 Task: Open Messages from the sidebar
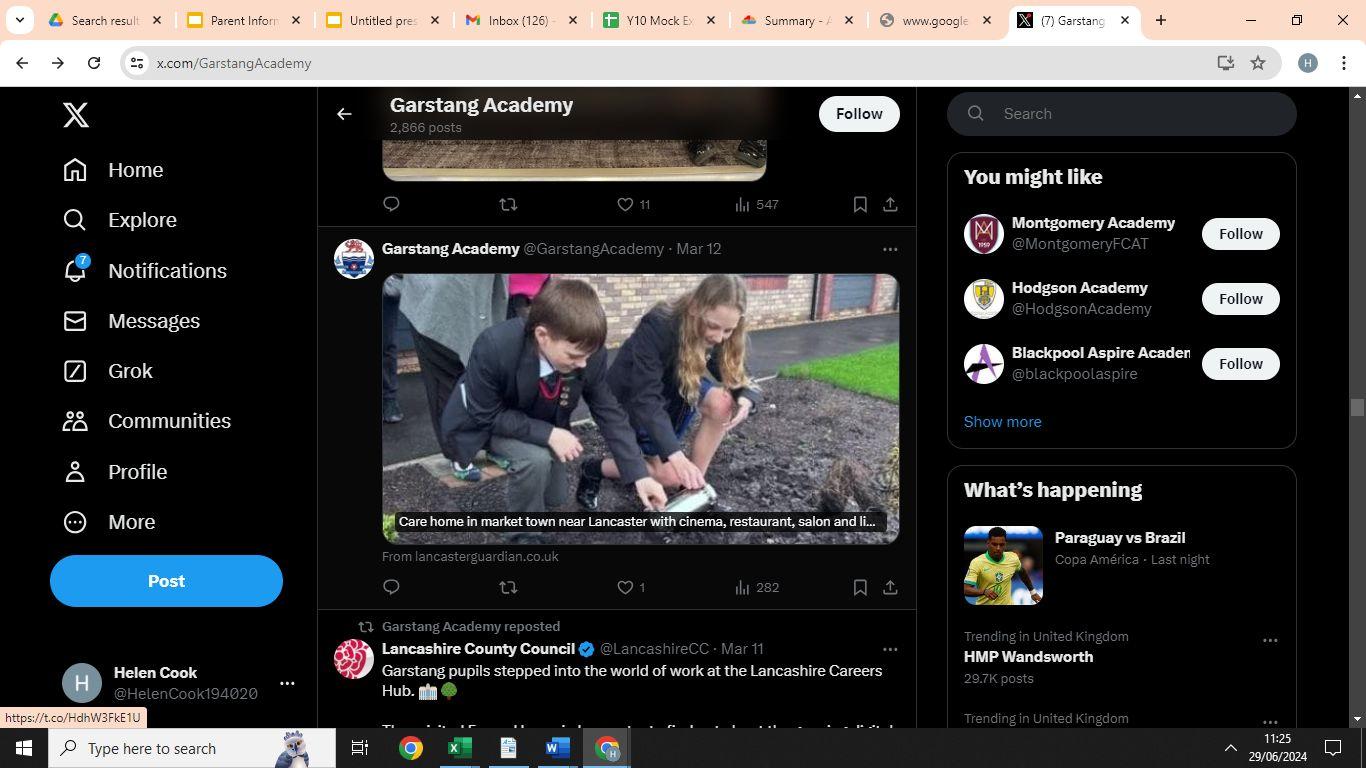(x=131, y=321)
